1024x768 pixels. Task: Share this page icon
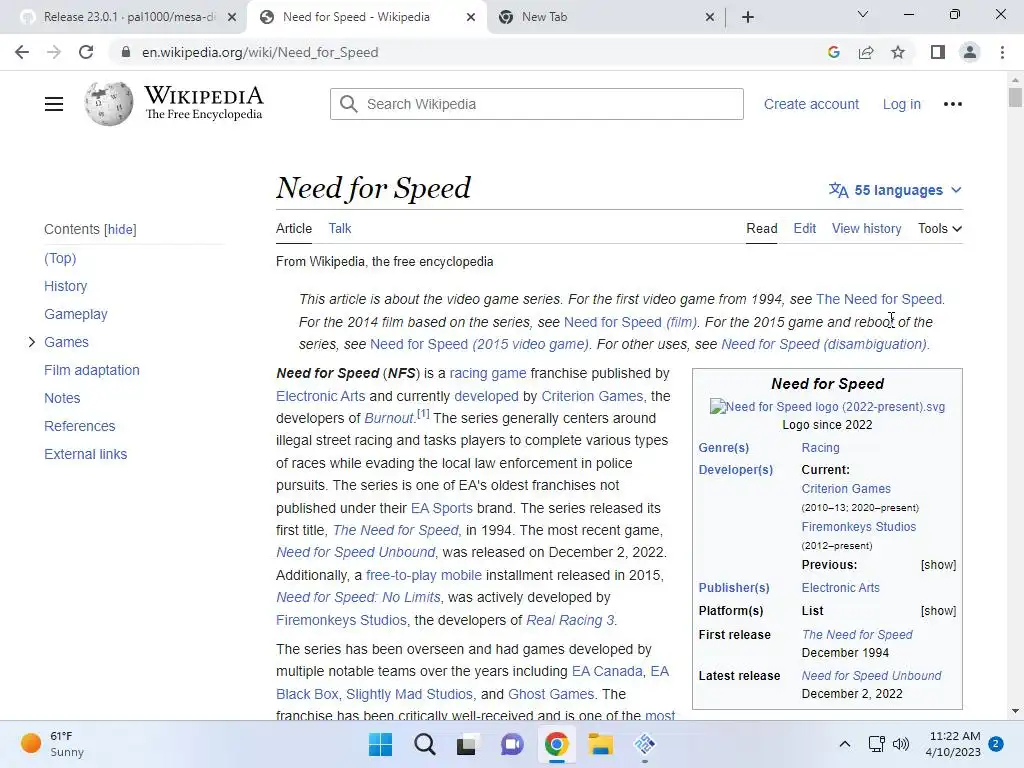pos(866,52)
